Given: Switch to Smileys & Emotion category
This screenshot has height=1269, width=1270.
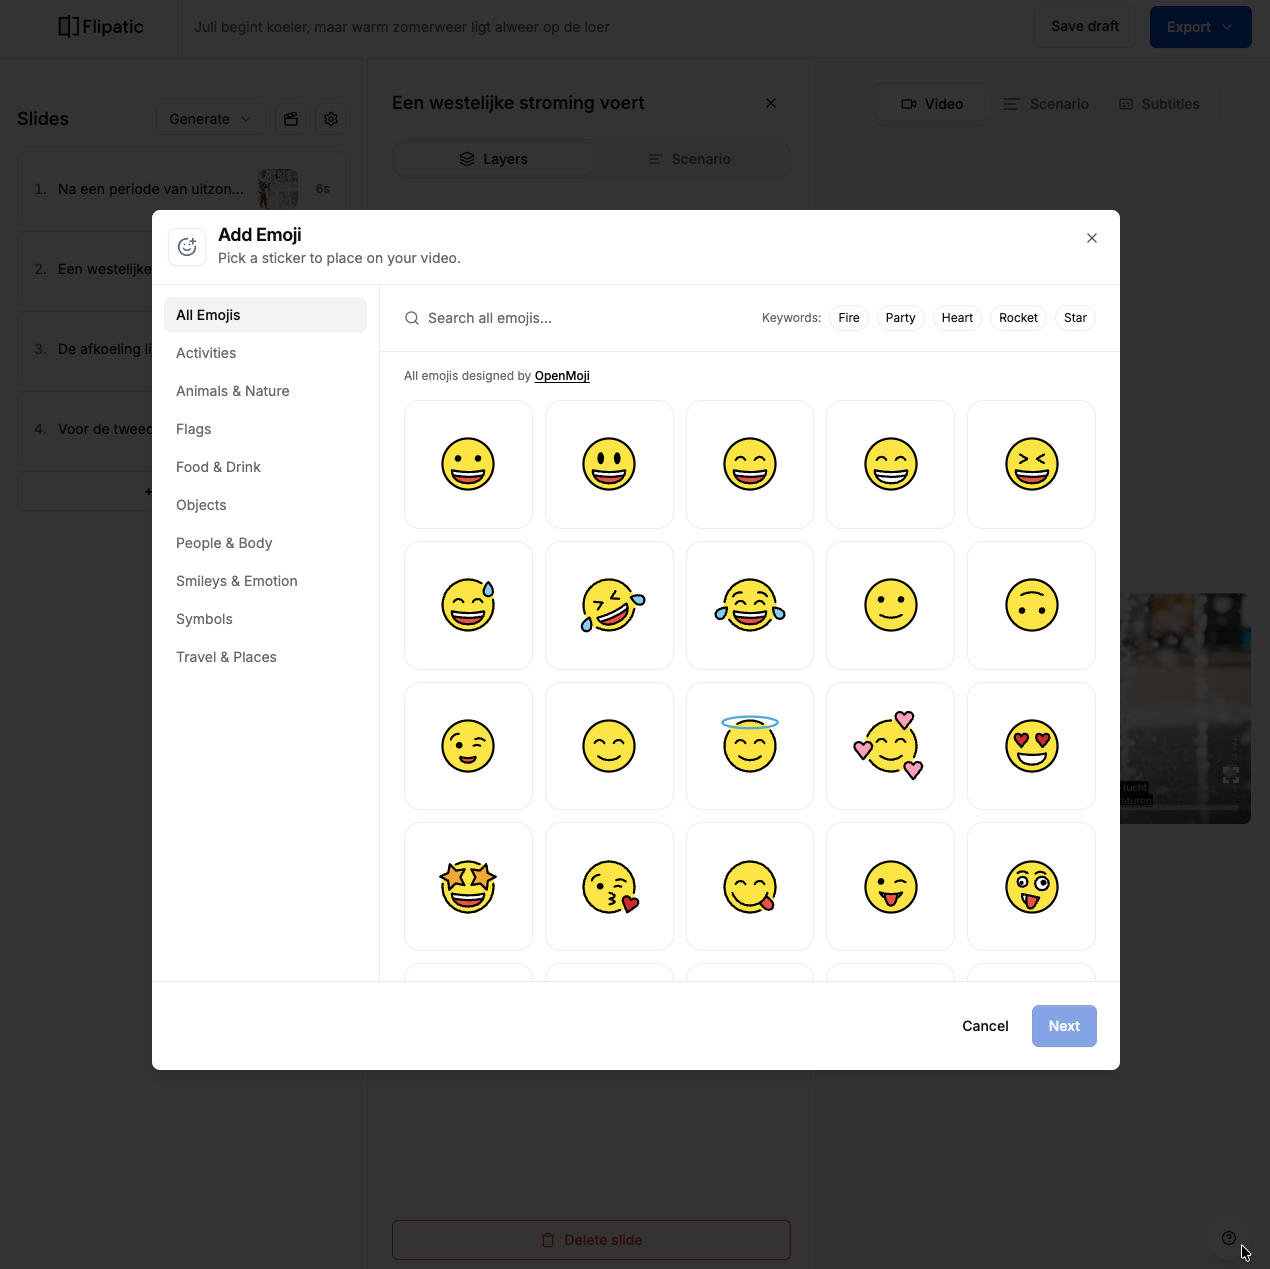Looking at the screenshot, I should click(x=265, y=581).
